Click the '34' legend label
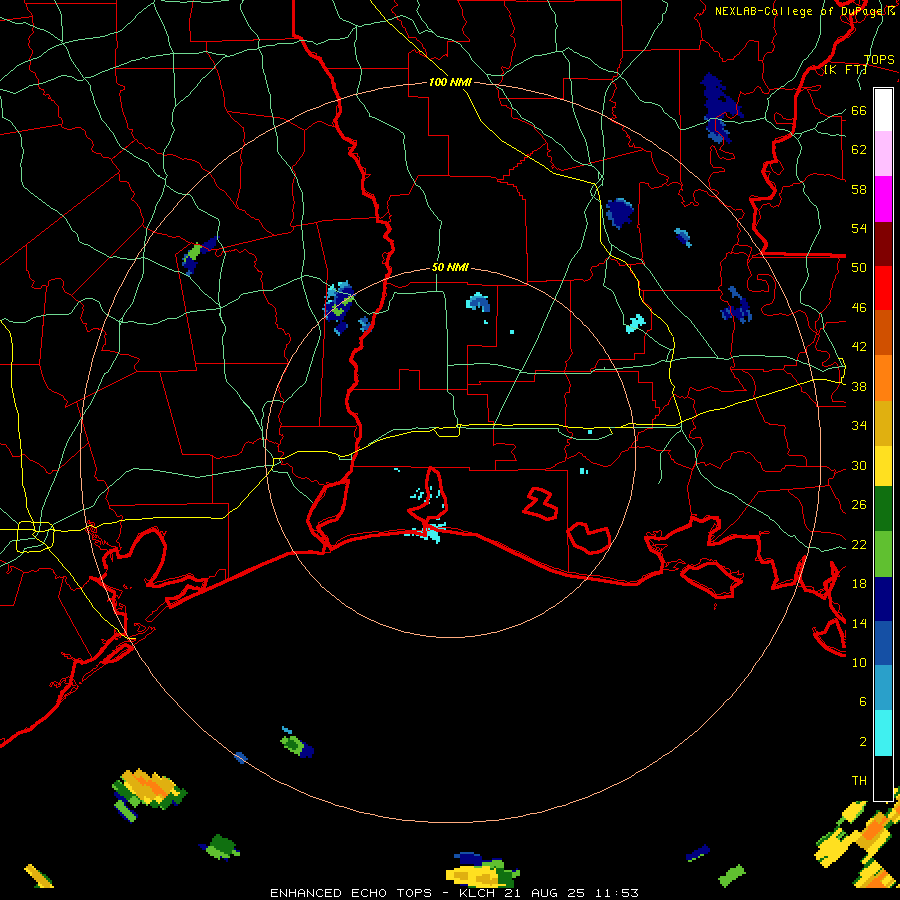This screenshot has width=900, height=900. 859,426
